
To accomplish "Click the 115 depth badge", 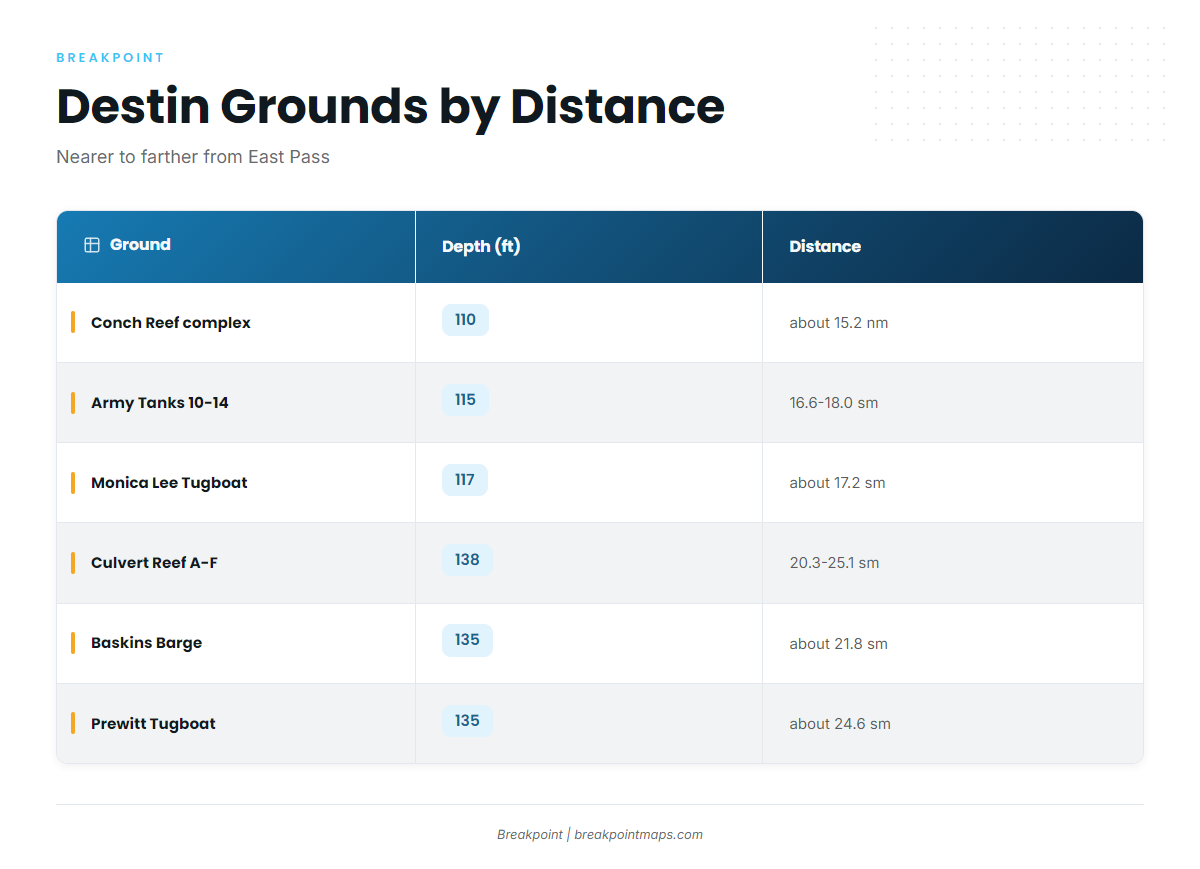I will pos(465,400).
